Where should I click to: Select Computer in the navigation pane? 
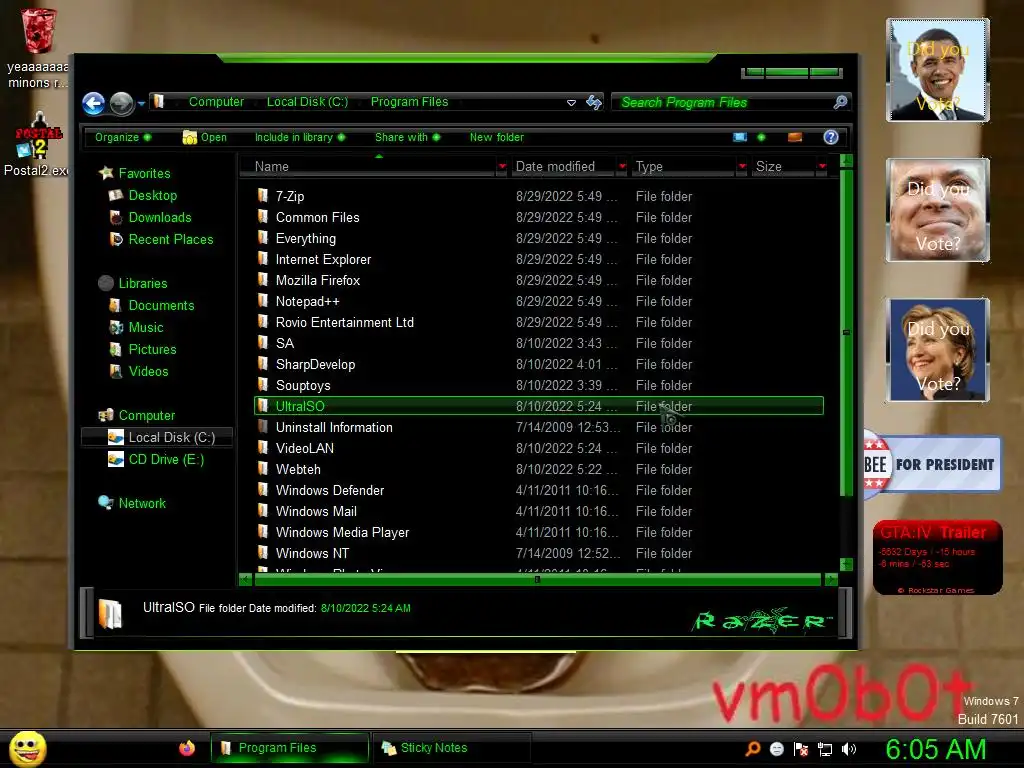(x=146, y=415)
